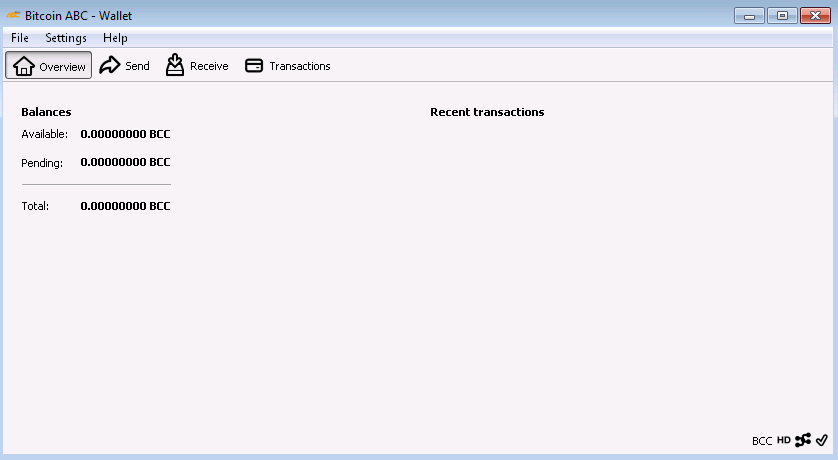
Task: Switch to the Overview tab
Action: (x=49, y=65)
